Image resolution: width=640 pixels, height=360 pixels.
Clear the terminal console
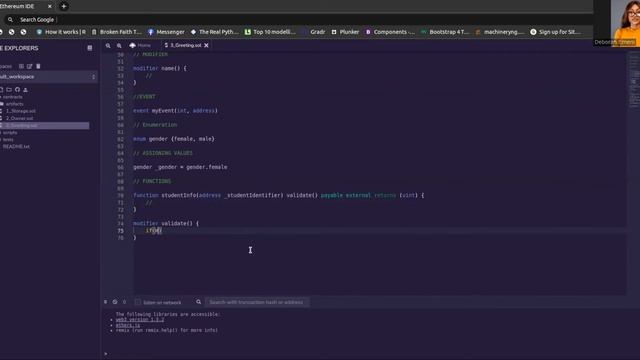(115, 302)
